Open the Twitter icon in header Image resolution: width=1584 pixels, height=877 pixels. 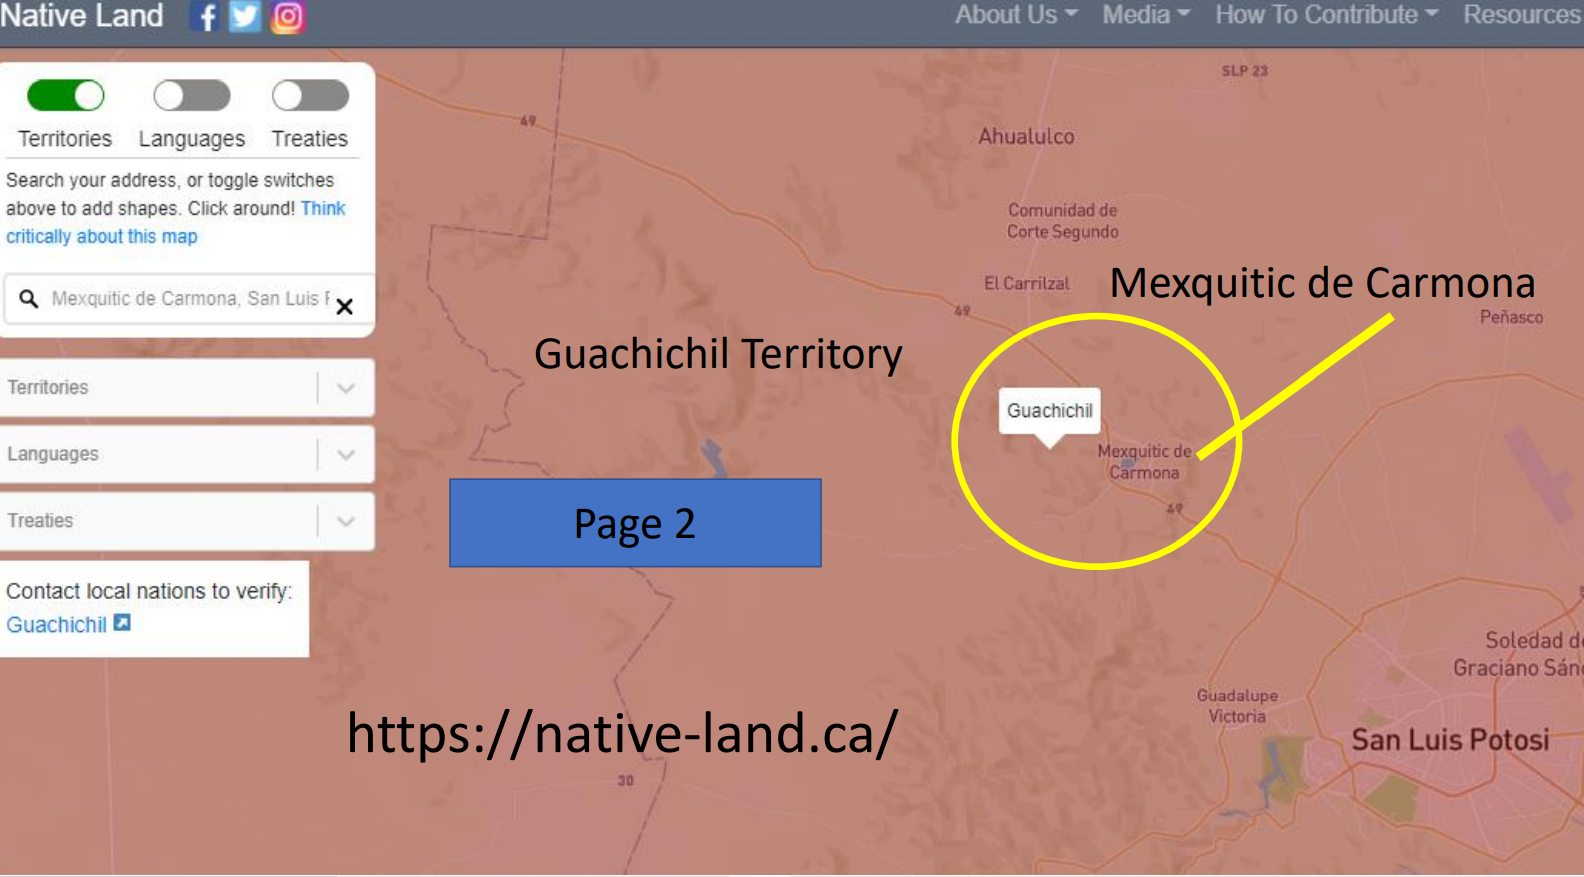[x=245, y=17]
